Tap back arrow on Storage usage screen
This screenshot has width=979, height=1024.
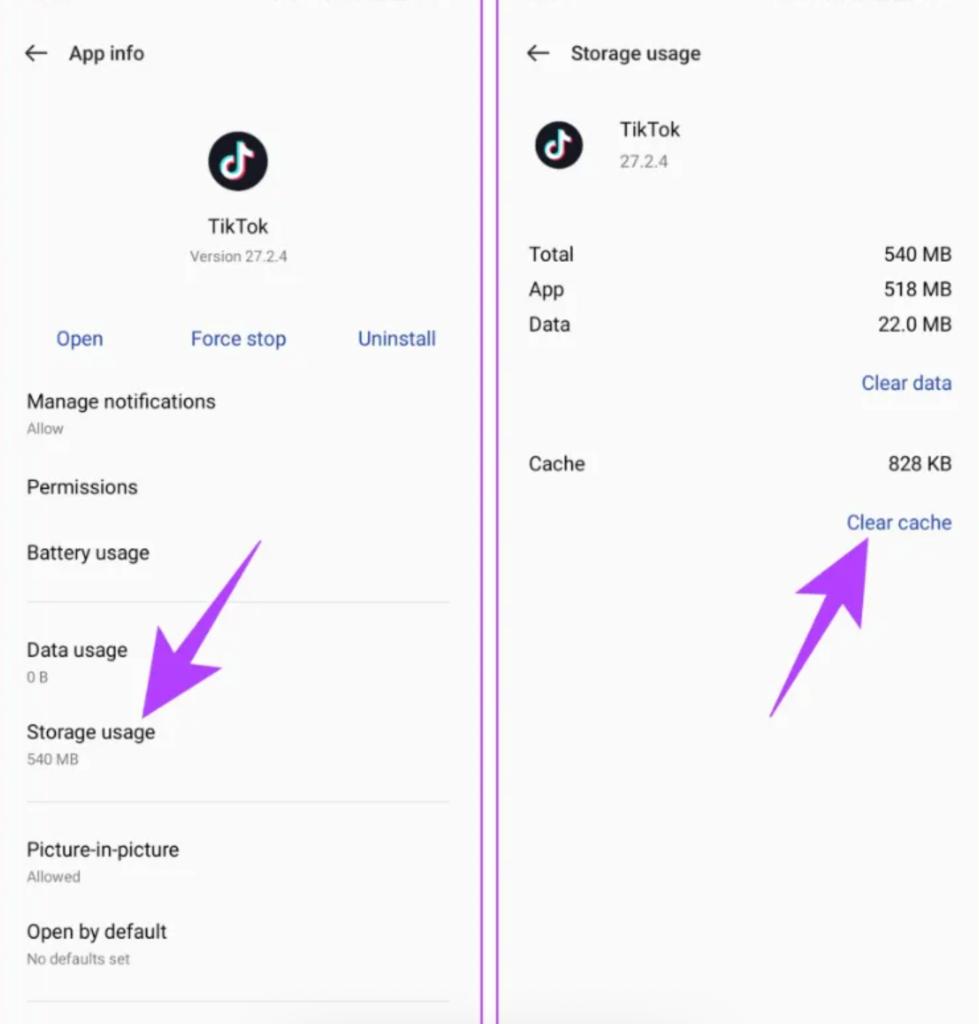click(x=539, y=54)
